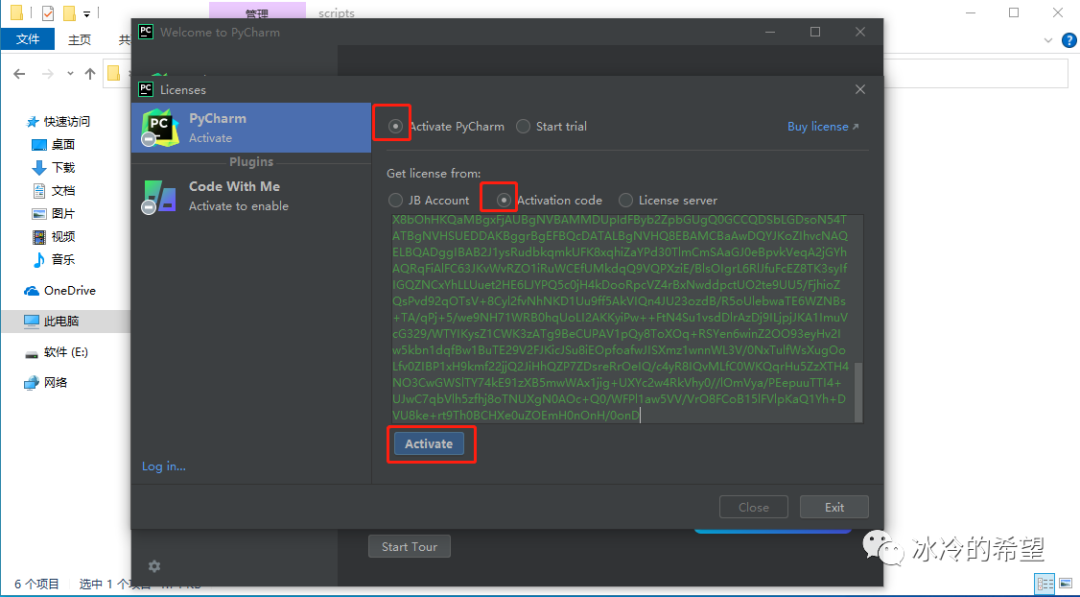
Task: Open the 管理 ribbon tab in Explorer
Action: (257, 12)
